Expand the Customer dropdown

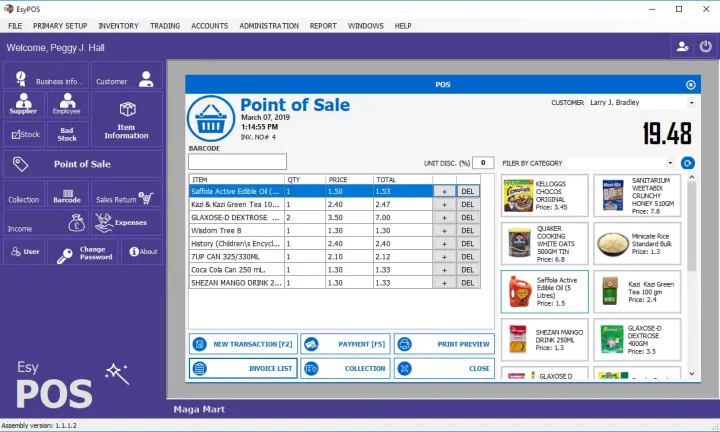tap(691, 102)
